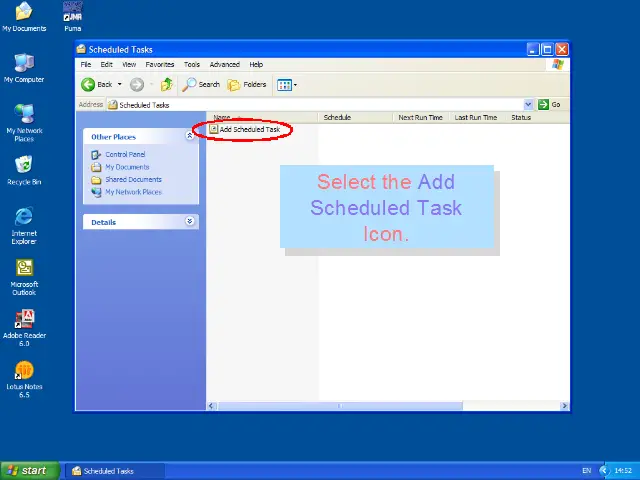Open the Advanced menu
This screenshot has height=480, width=640.
(224, 64)
